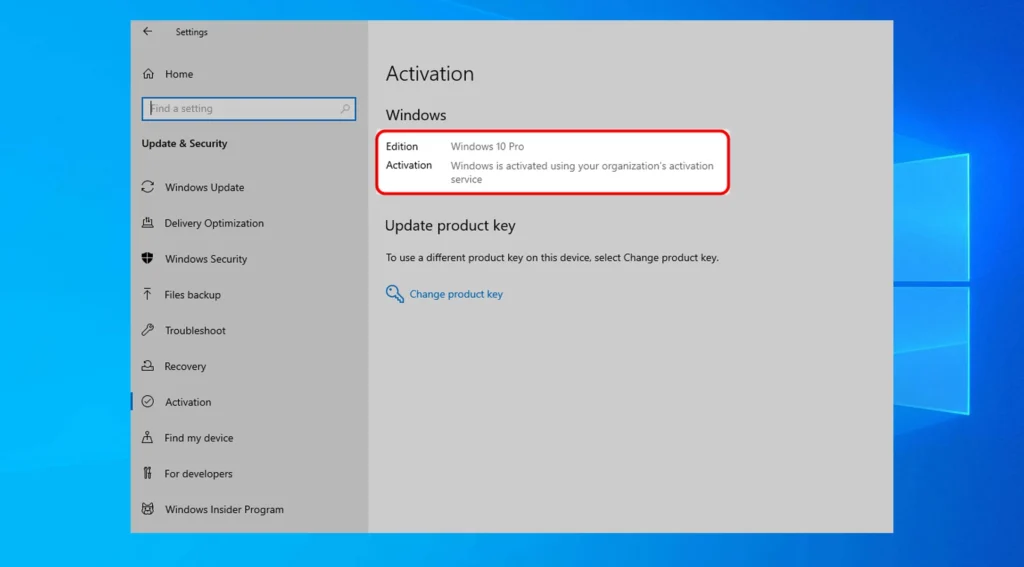Screen dimensions: 1024x567
Task: Click the Windows 10 Pro edition value
Action: click(x=487, y=146)
